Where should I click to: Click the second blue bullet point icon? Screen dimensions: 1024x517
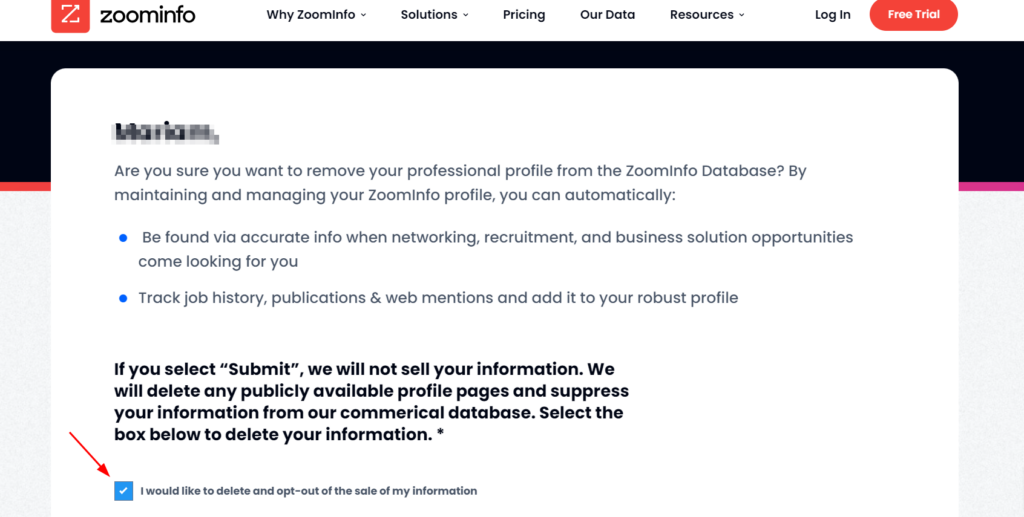[123, 299]
